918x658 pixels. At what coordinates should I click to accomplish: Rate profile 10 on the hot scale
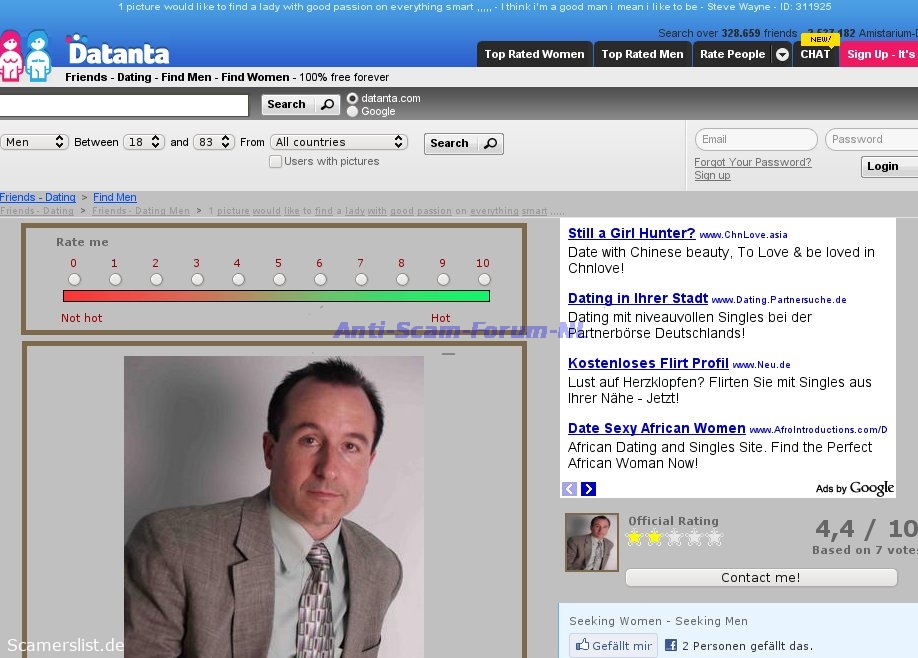point(484,279)
